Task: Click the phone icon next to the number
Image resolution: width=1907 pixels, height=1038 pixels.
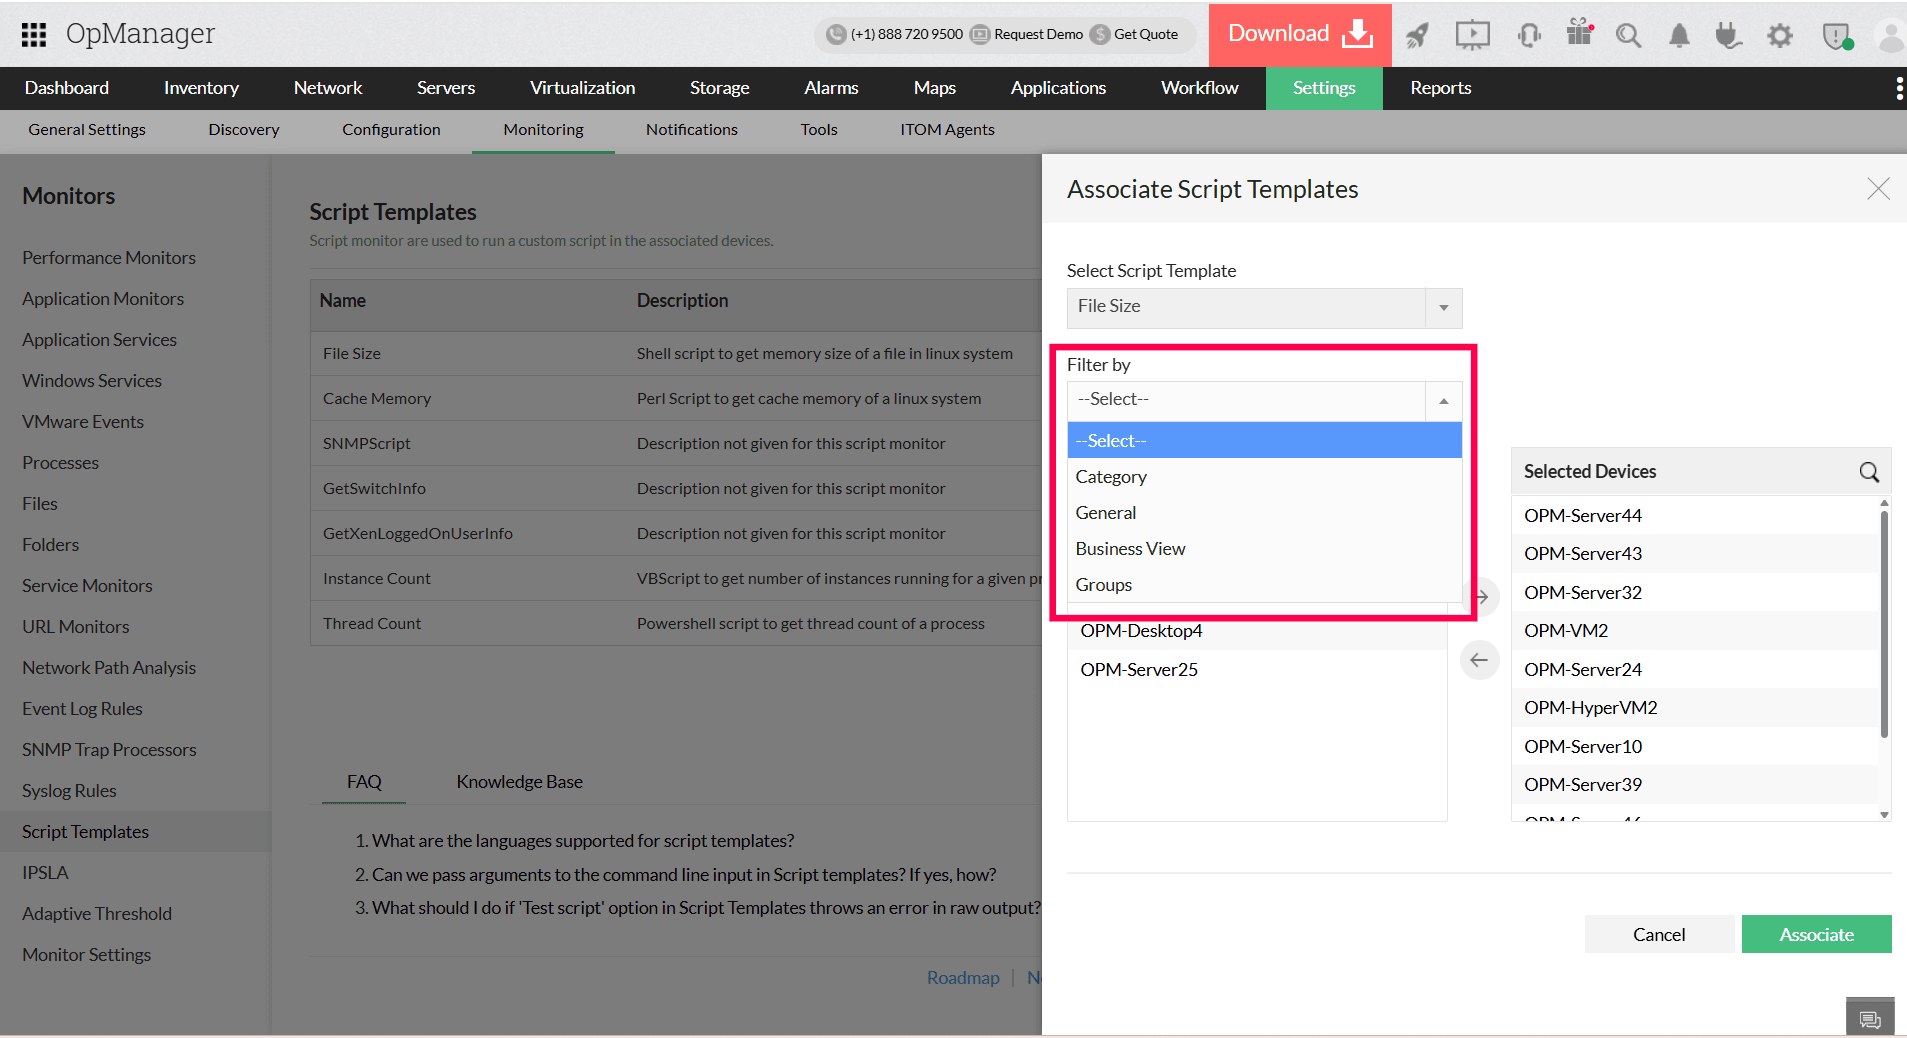Action: [x=836, y=35]
